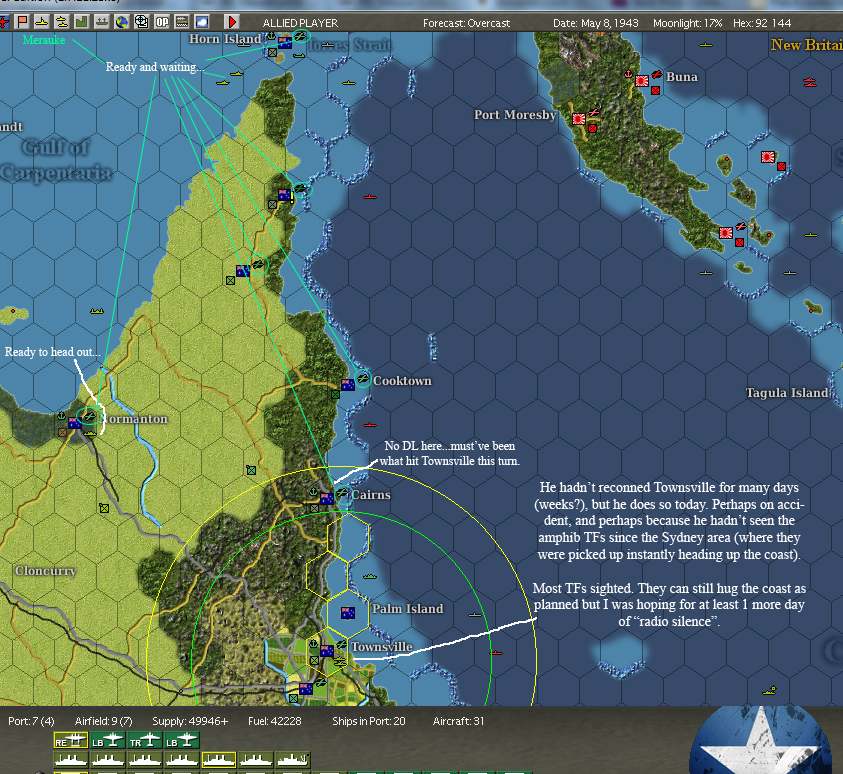Viewport: 843px width, 774px height.
Task: Click the Airfield: 9 (7) value
Action: [x=103, y=721]
